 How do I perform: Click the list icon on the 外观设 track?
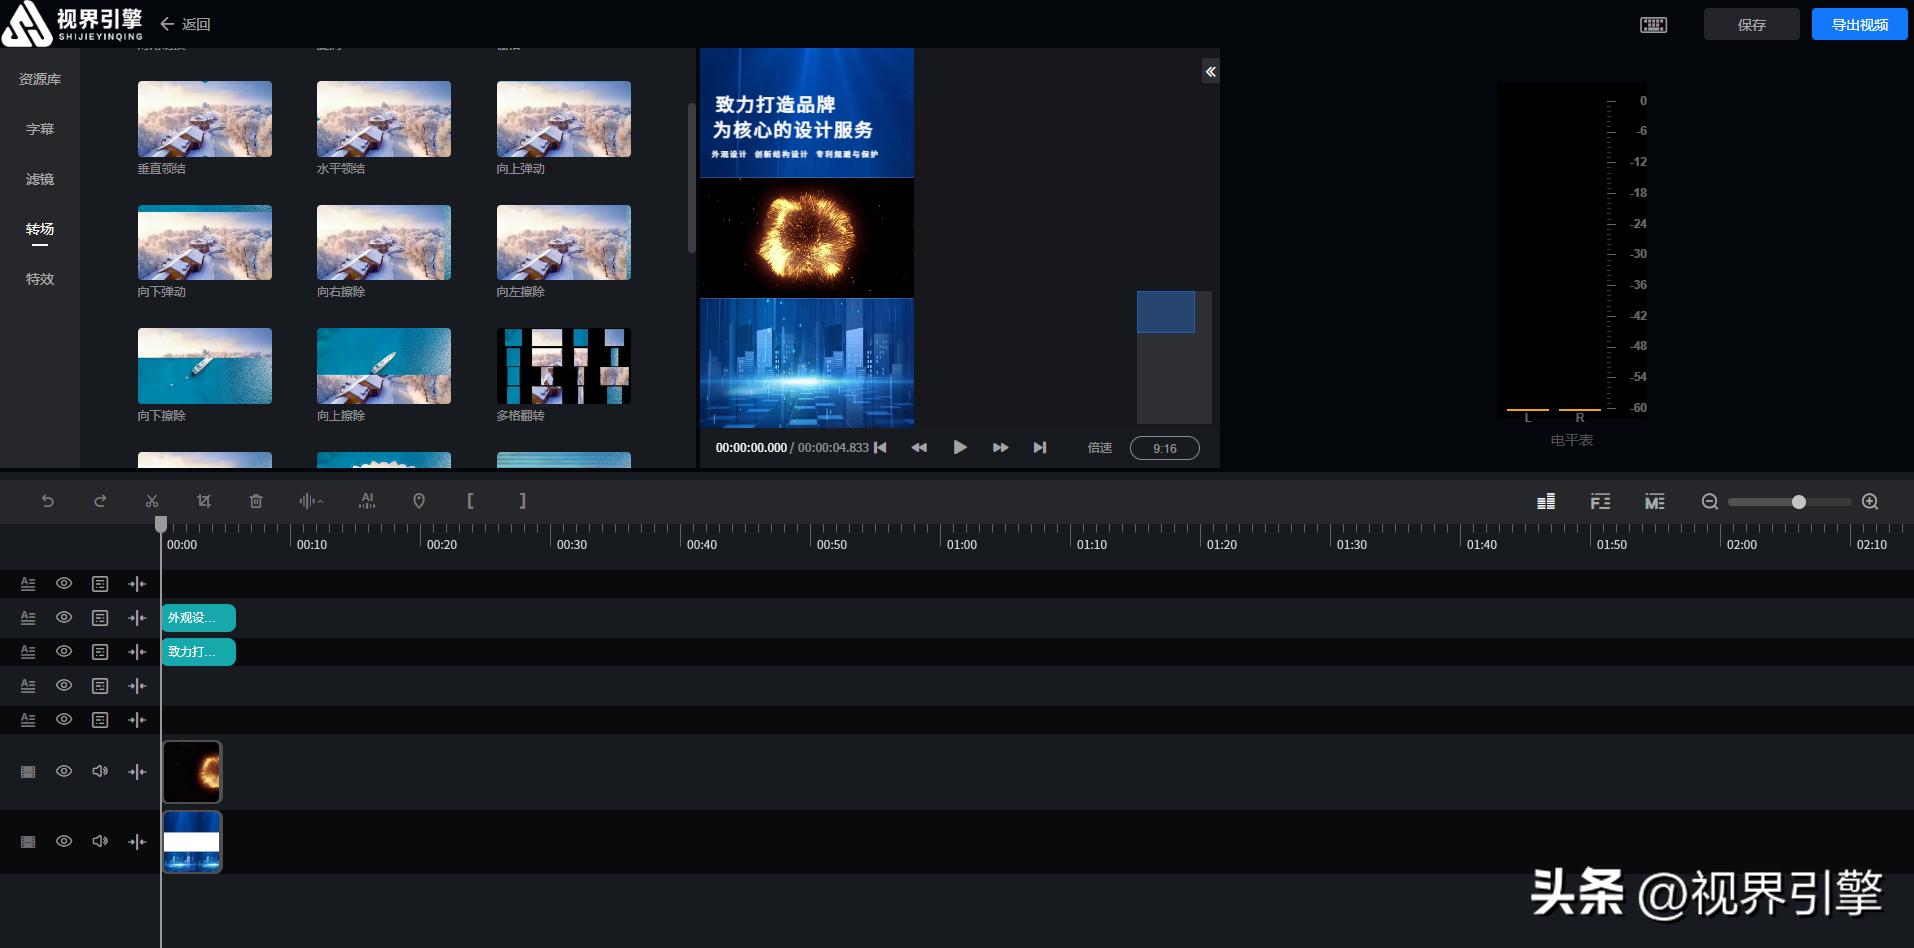point(100,618)
